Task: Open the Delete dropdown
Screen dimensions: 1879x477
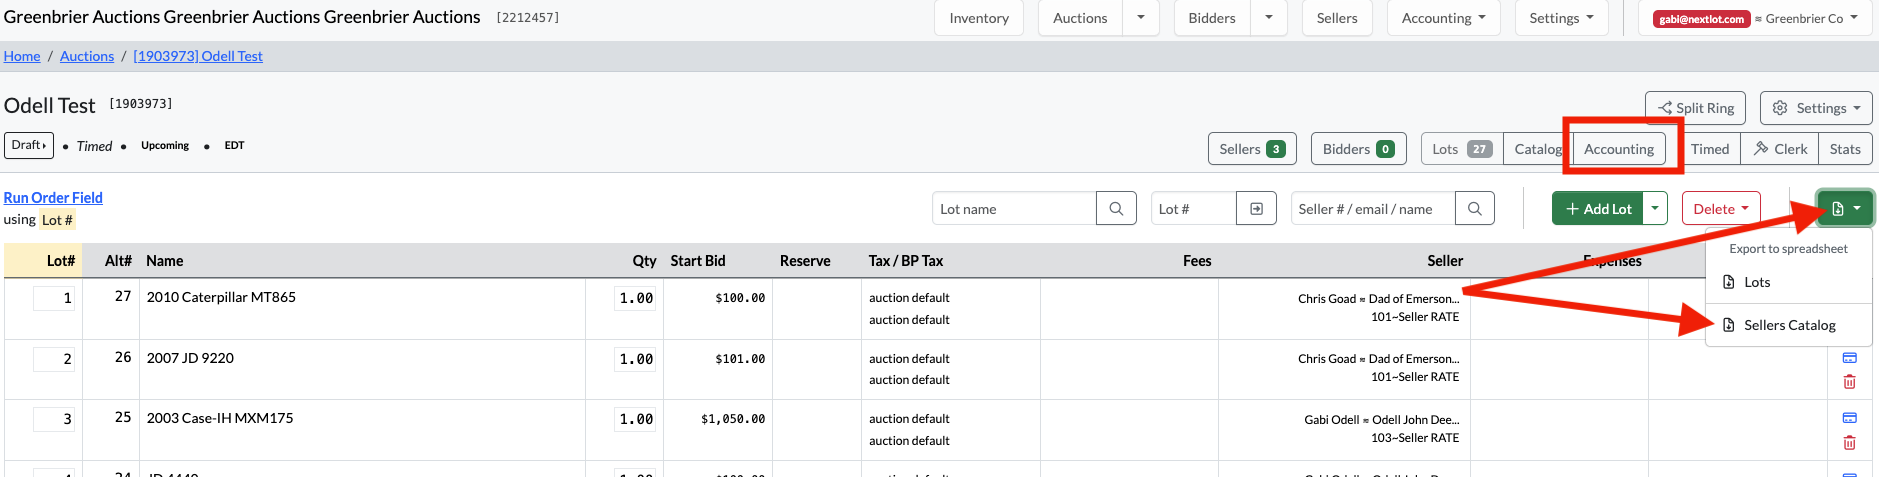Action: (1721, 208)
